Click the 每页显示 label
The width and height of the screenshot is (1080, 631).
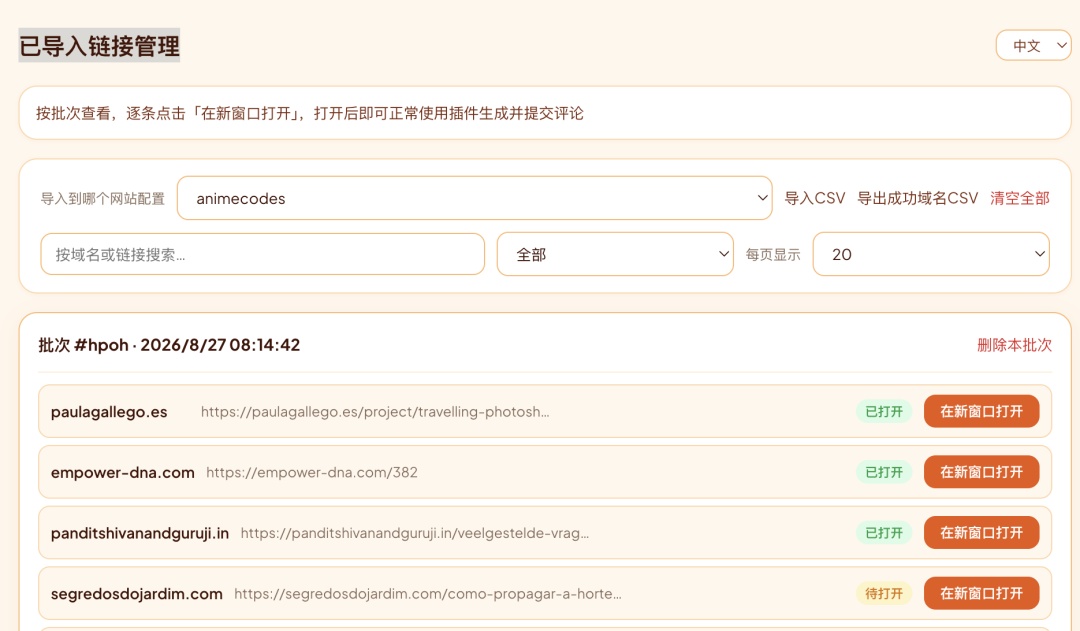[x=773, y=255]
